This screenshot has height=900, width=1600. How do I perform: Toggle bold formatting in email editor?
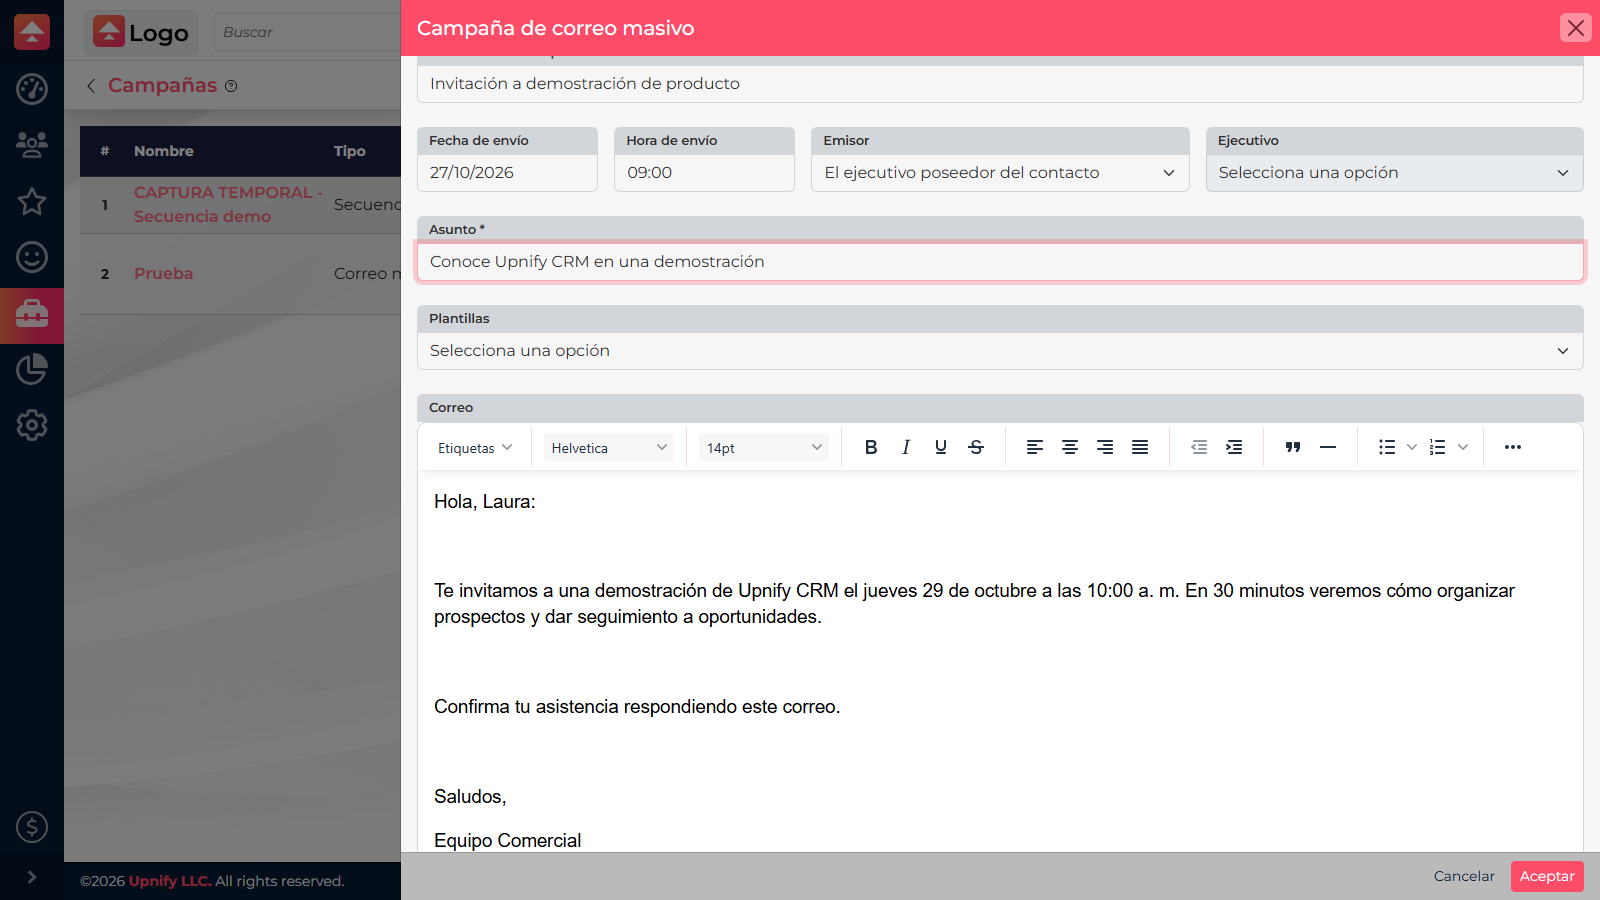871,447
